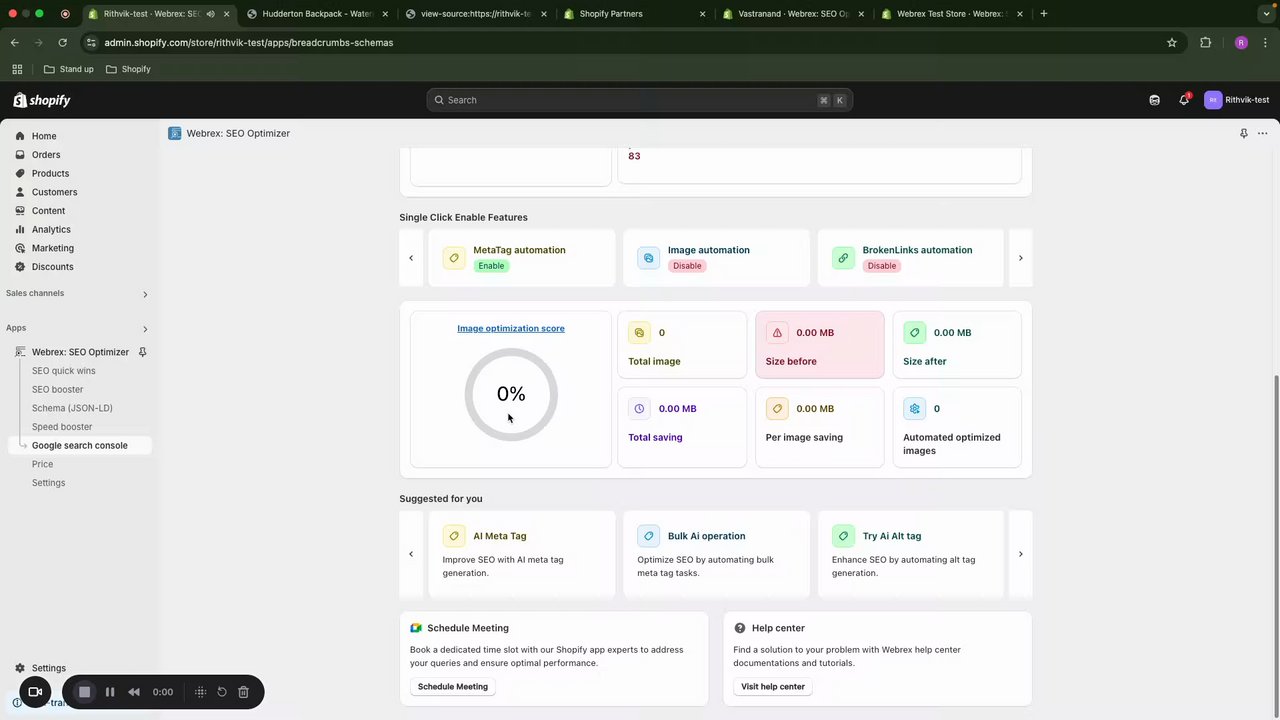Go to Home in the Shopify sidebar
The height and width of the screenshot is (720, 1280).
click(x=44, y=136)
